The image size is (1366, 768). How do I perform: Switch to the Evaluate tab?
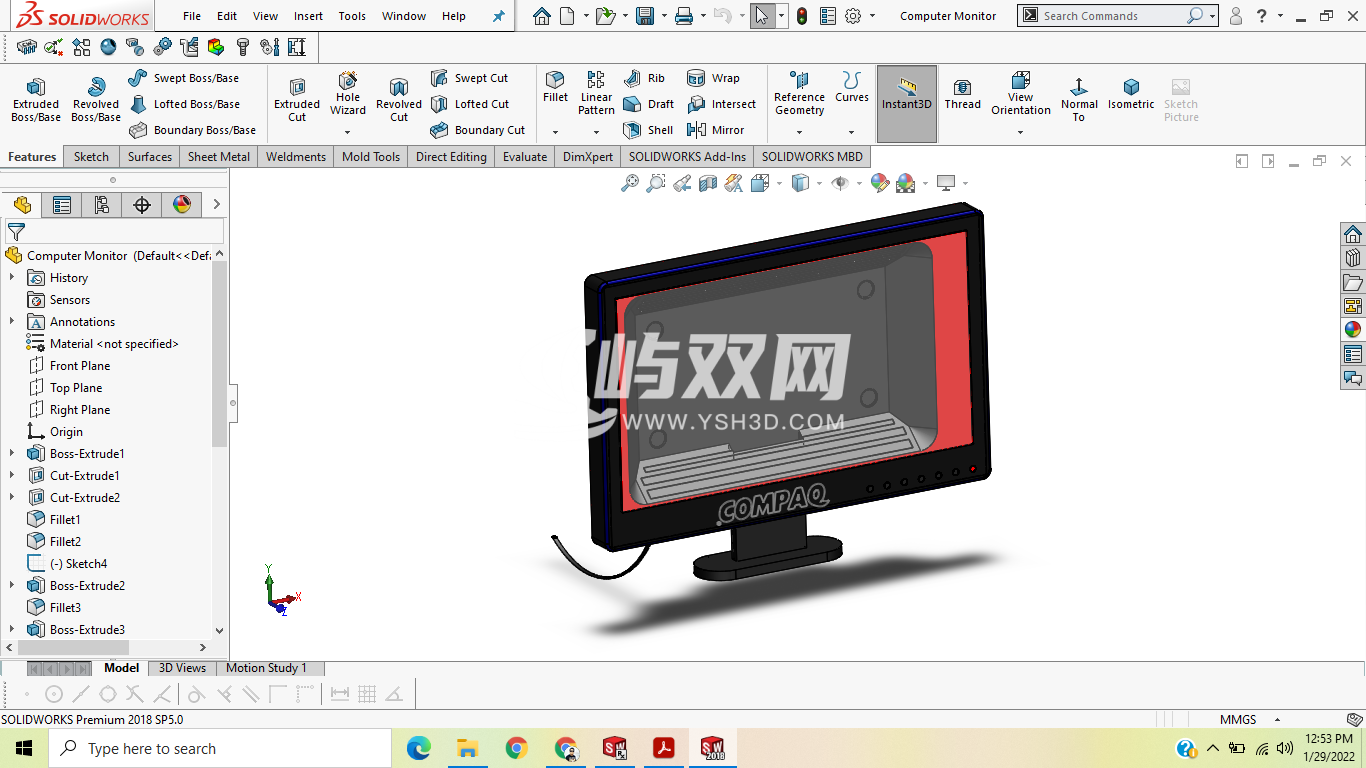point(525,157)
